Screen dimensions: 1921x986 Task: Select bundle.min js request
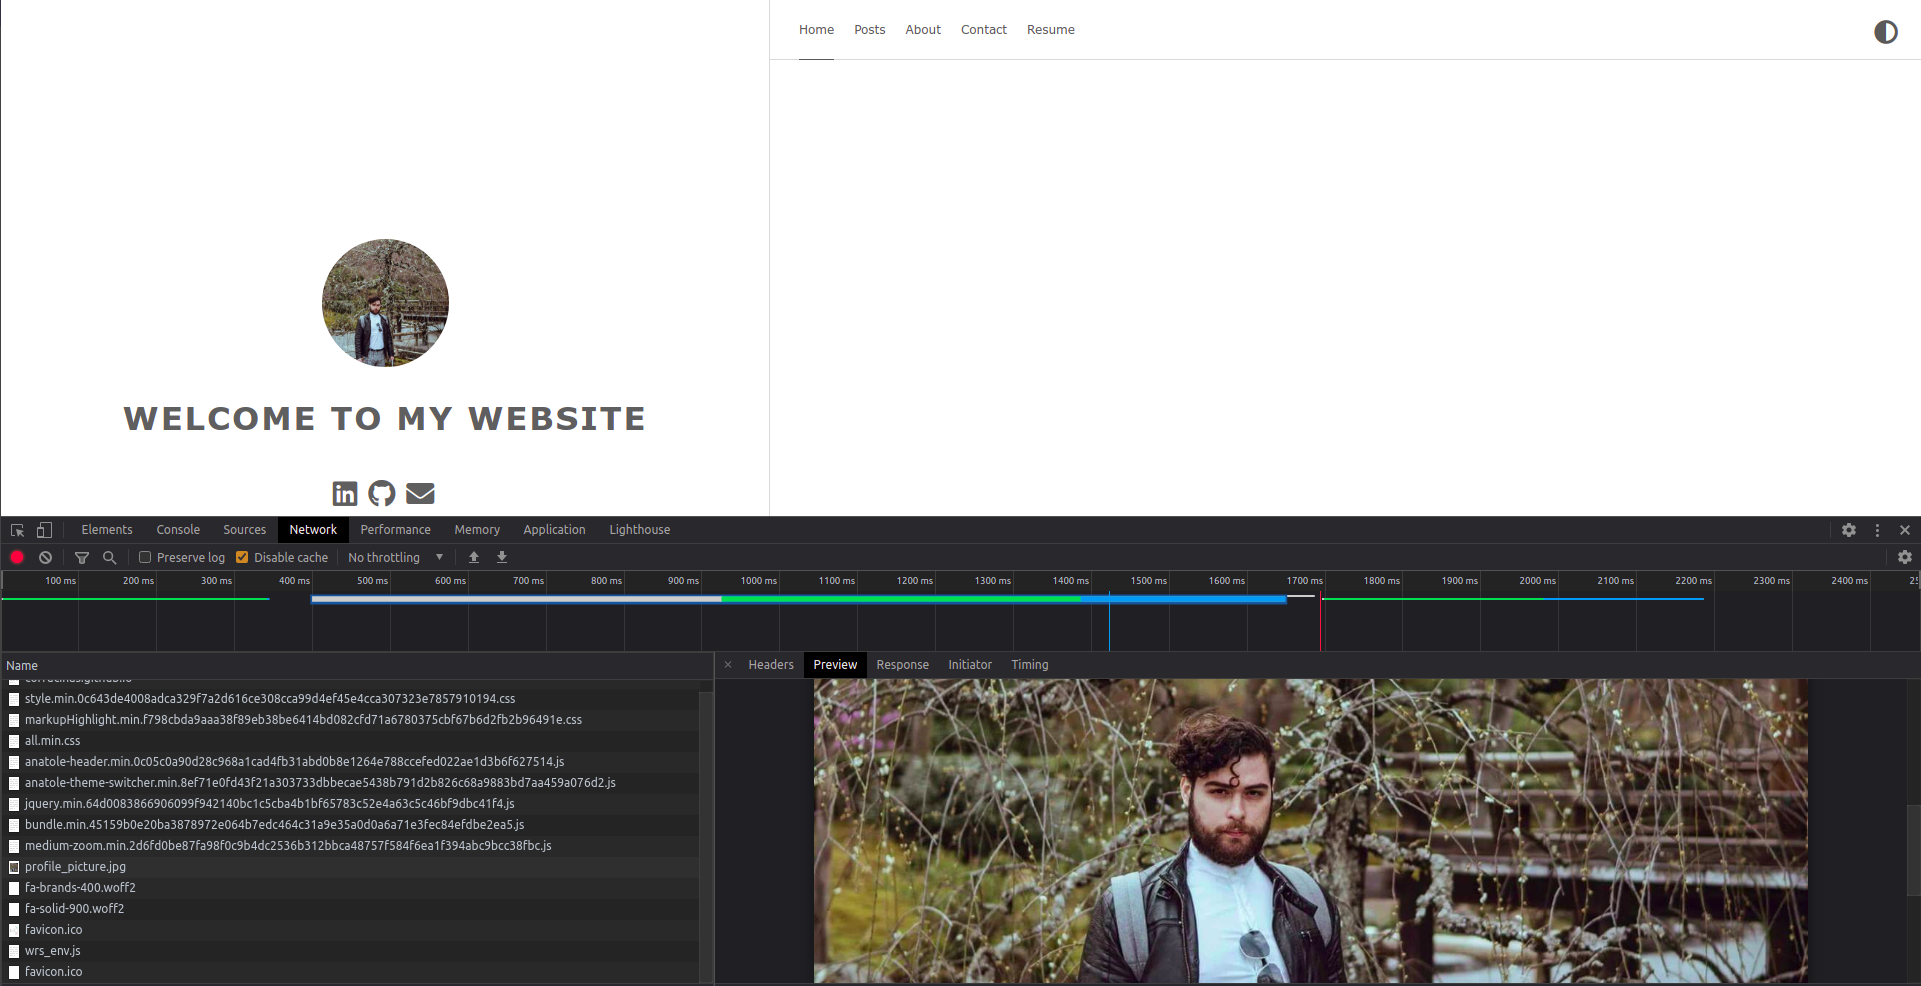350,825
